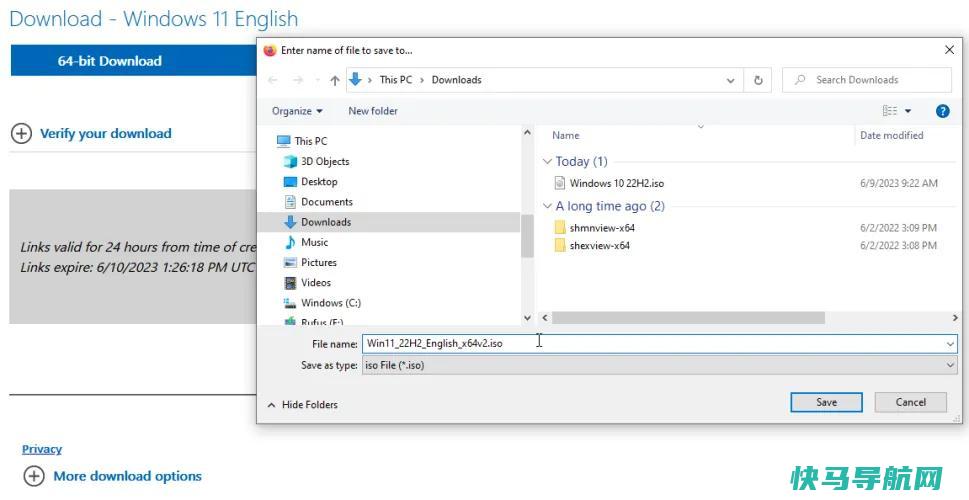
Task: Select 3D Objects in the navigation tree
Action: coord(325,161)
